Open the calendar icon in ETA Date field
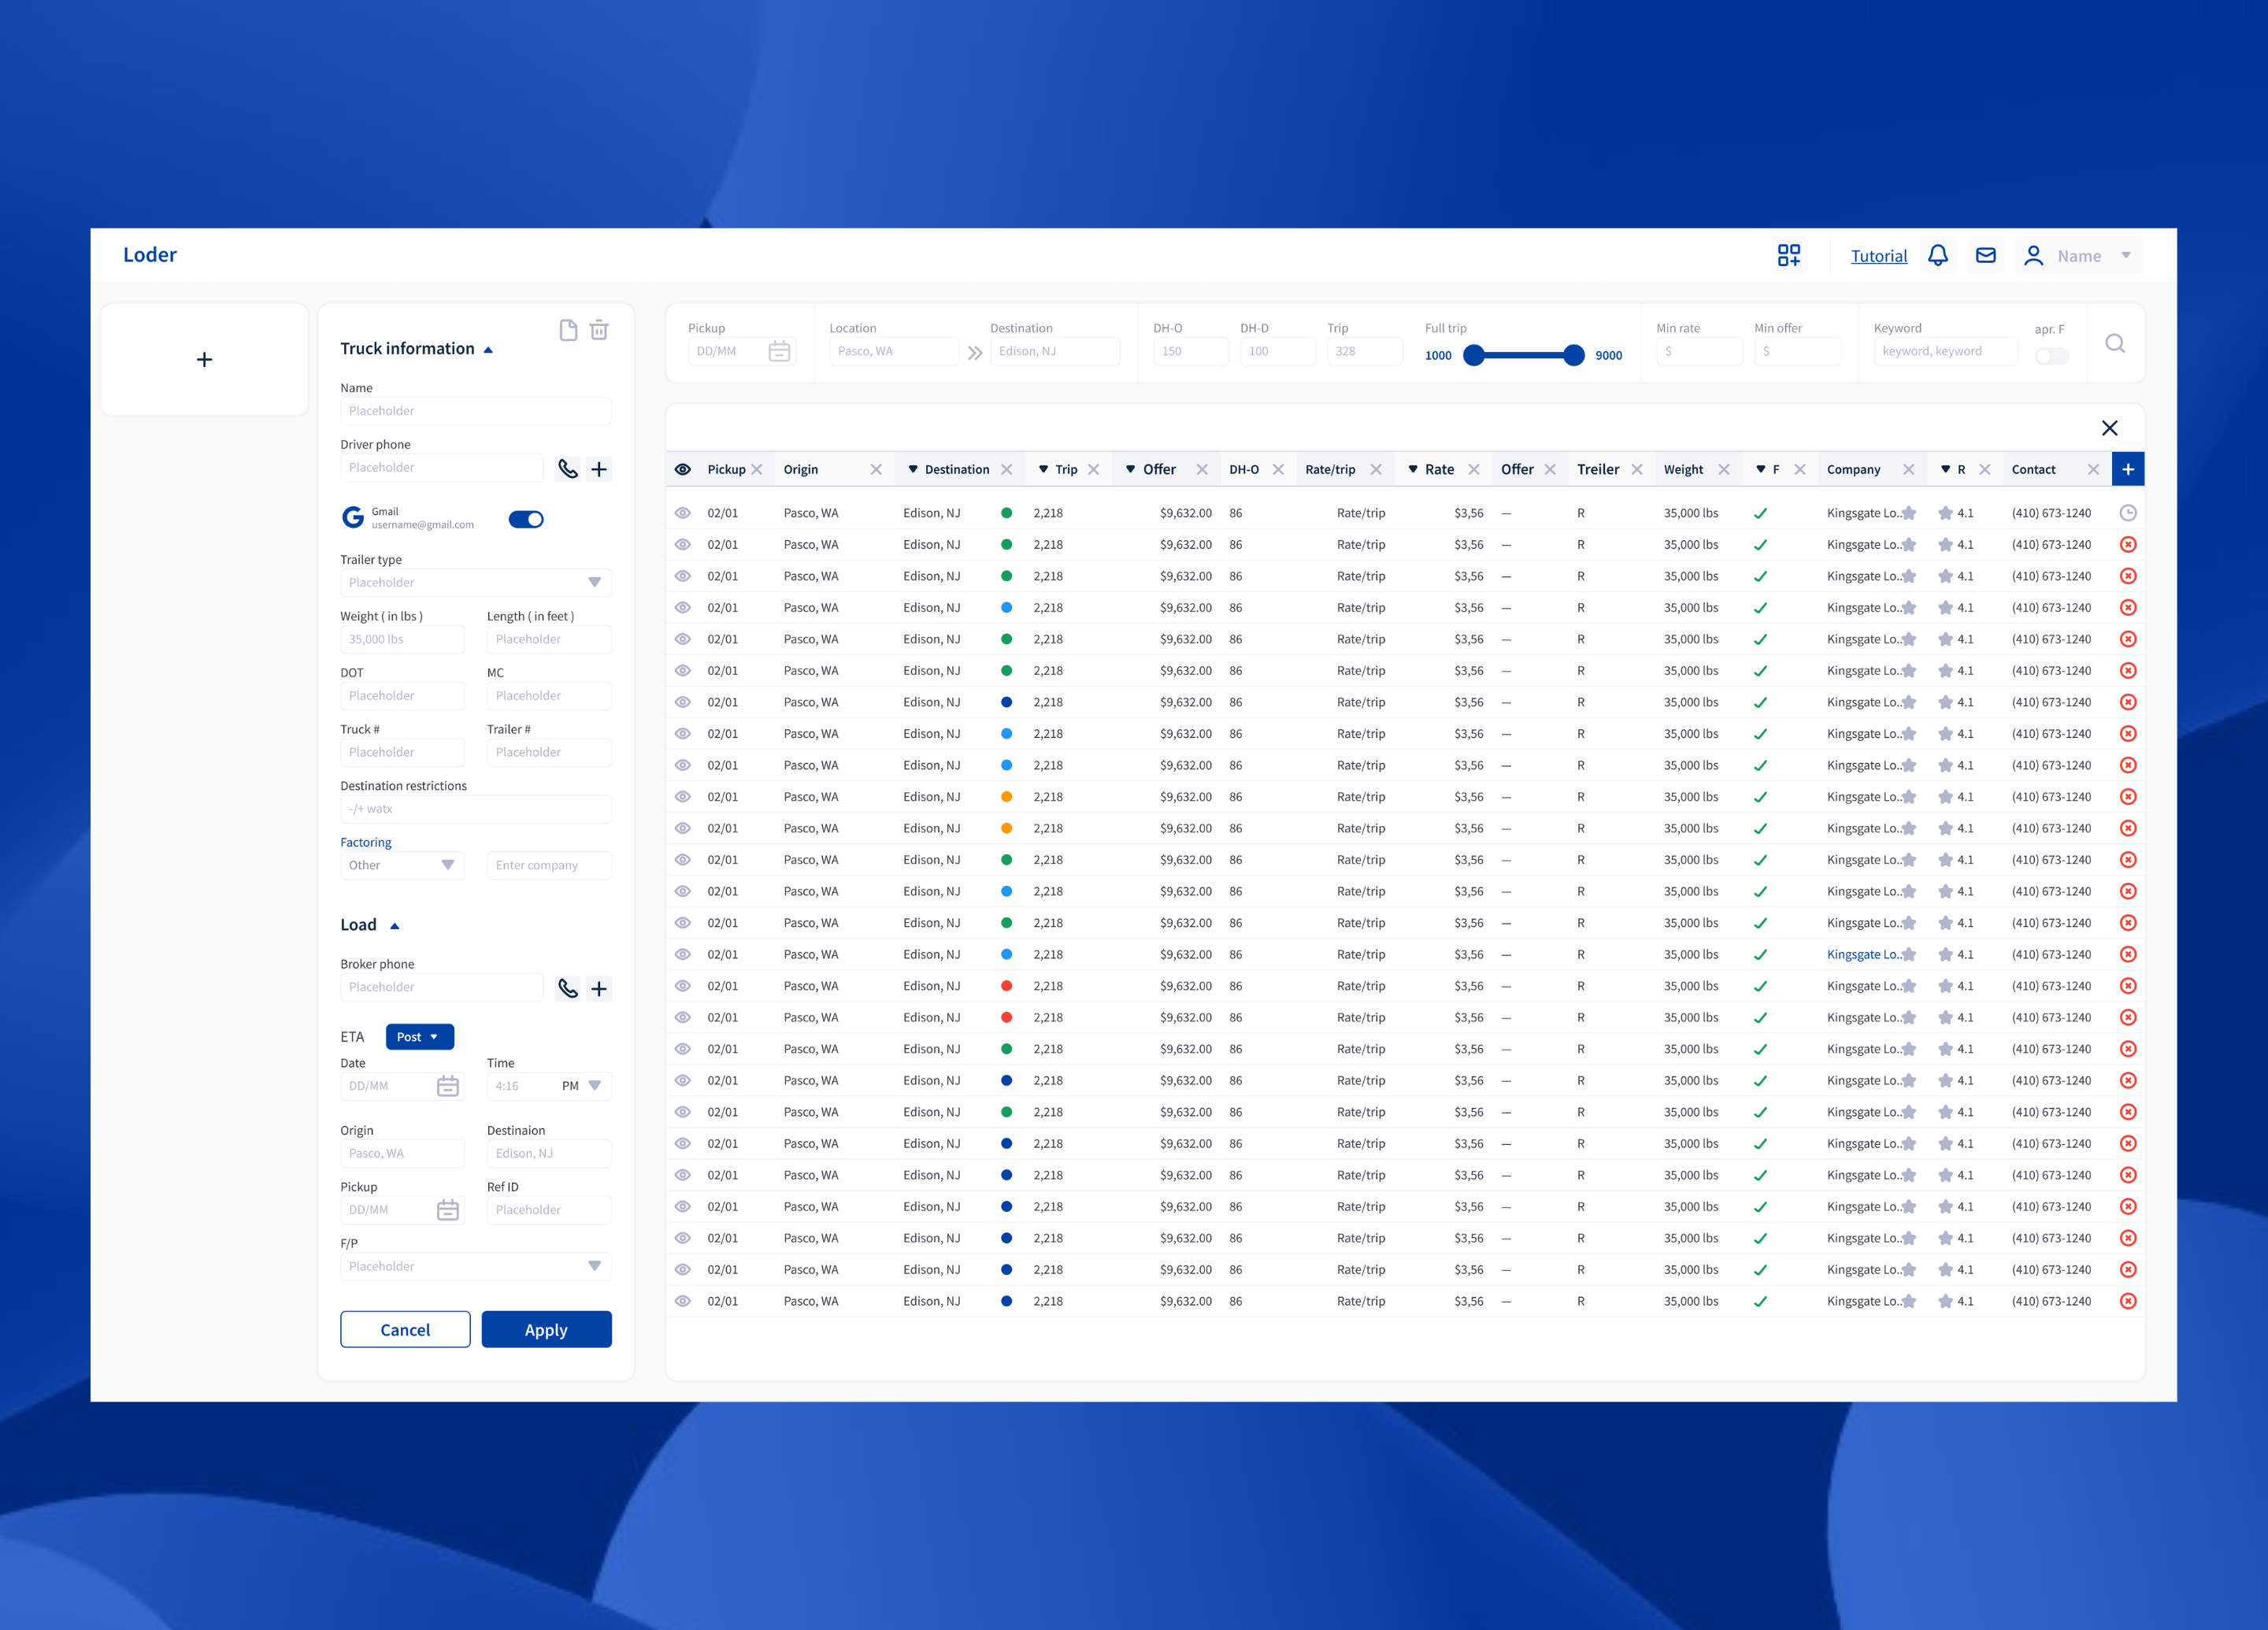 coord(448,1086)
